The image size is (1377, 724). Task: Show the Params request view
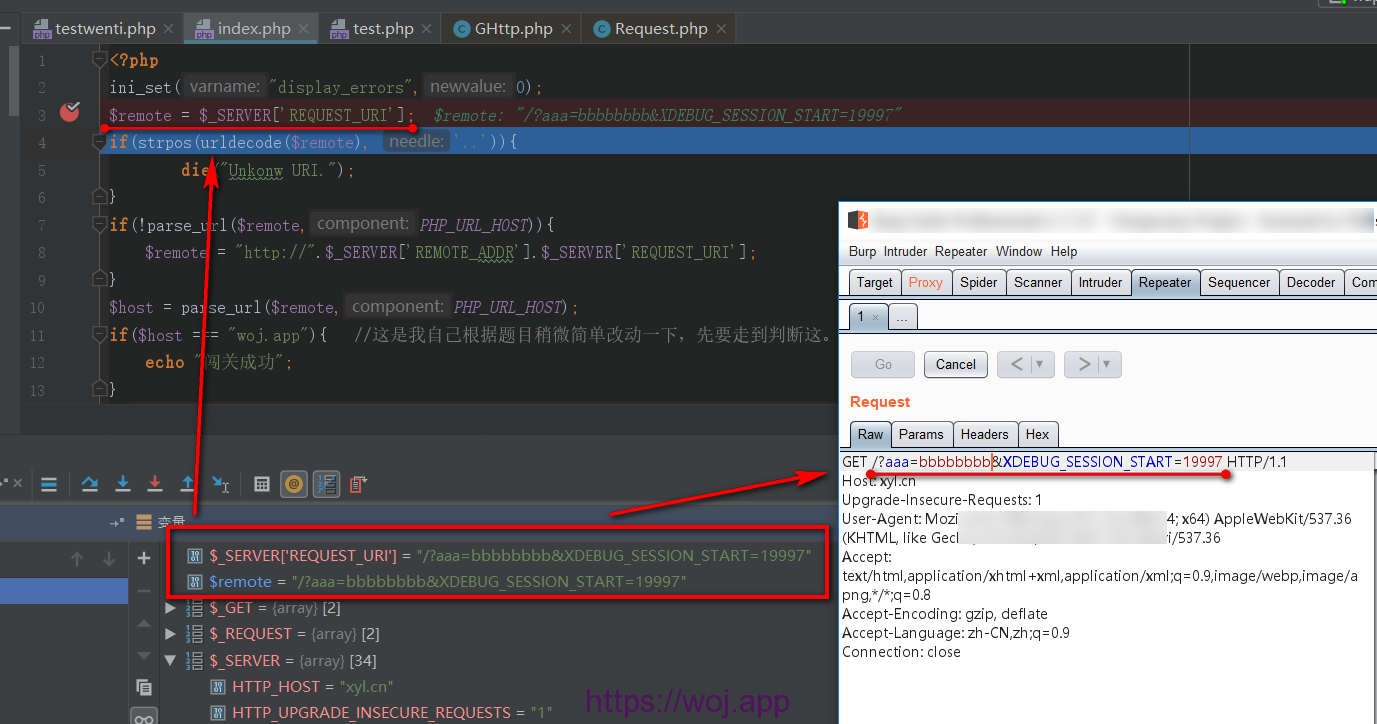[921, 434]
